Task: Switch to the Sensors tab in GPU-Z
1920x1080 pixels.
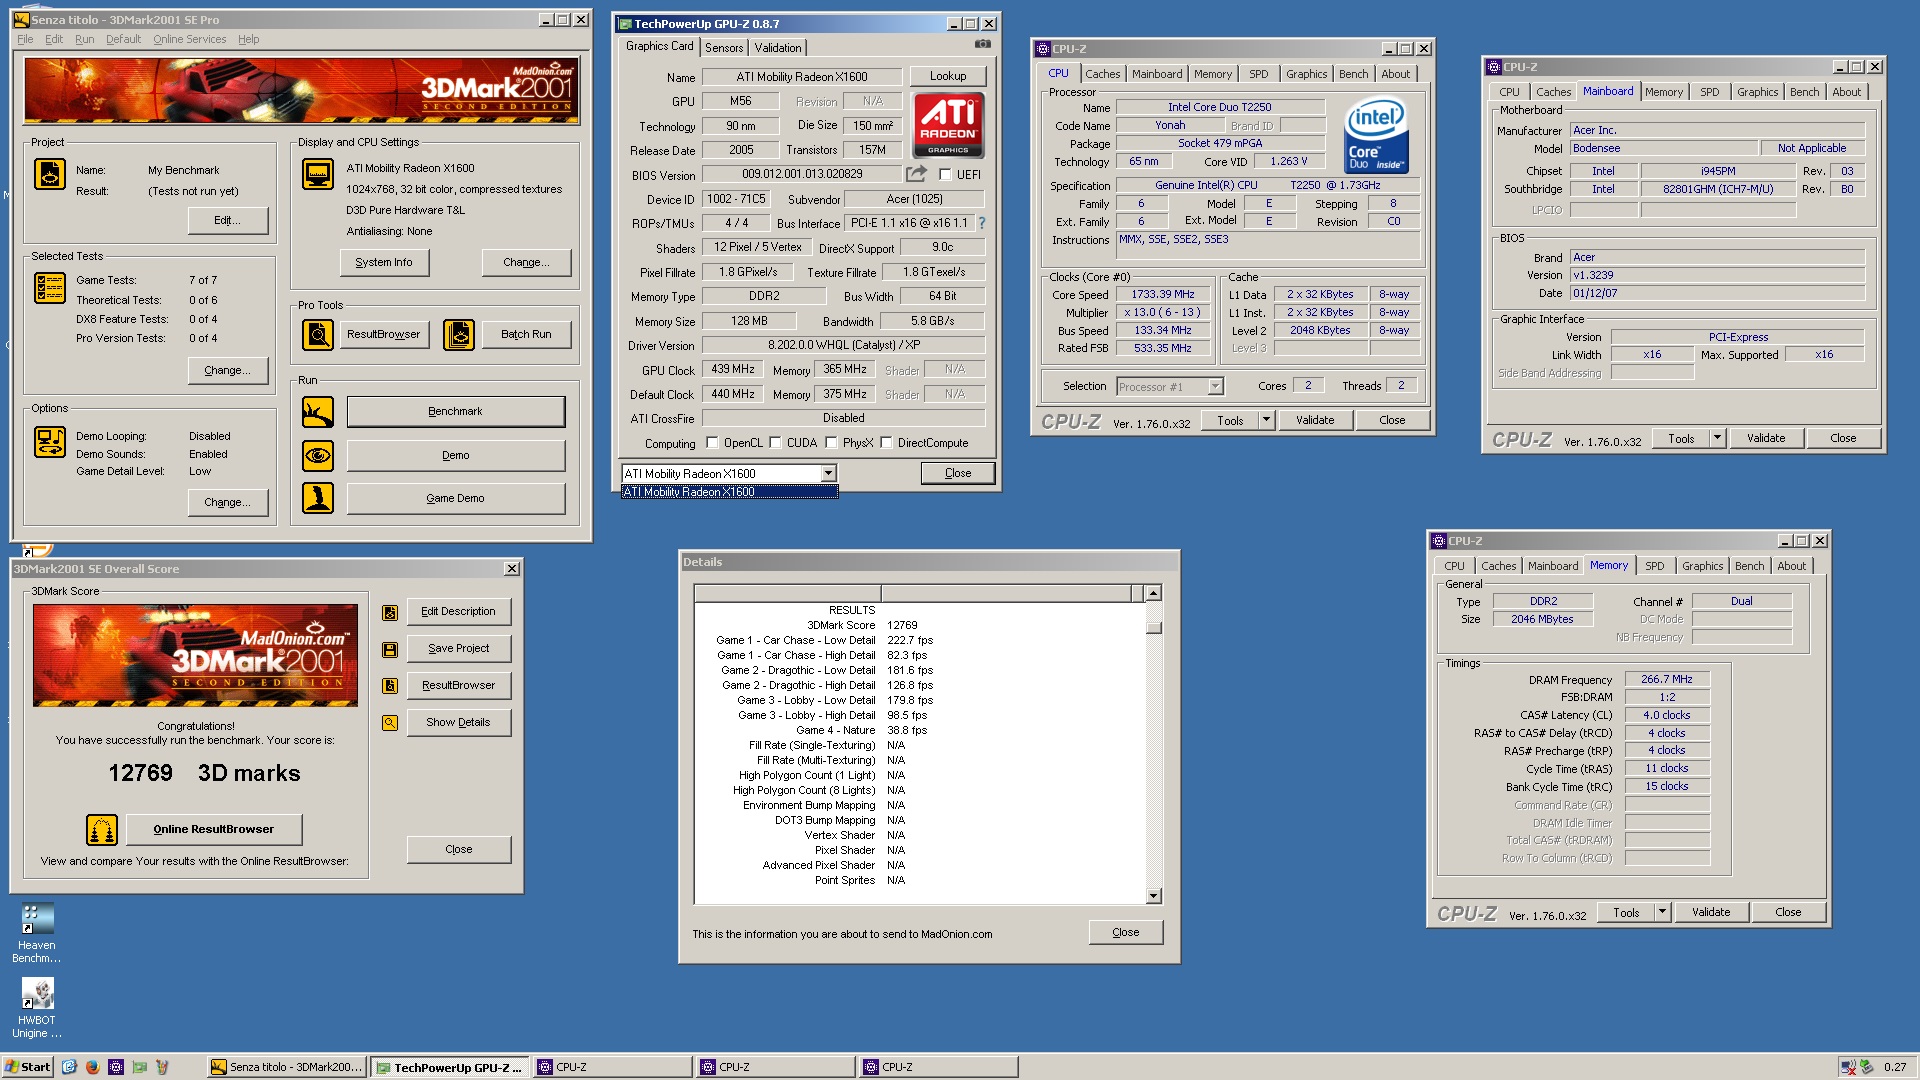Action: click(724, 48)
